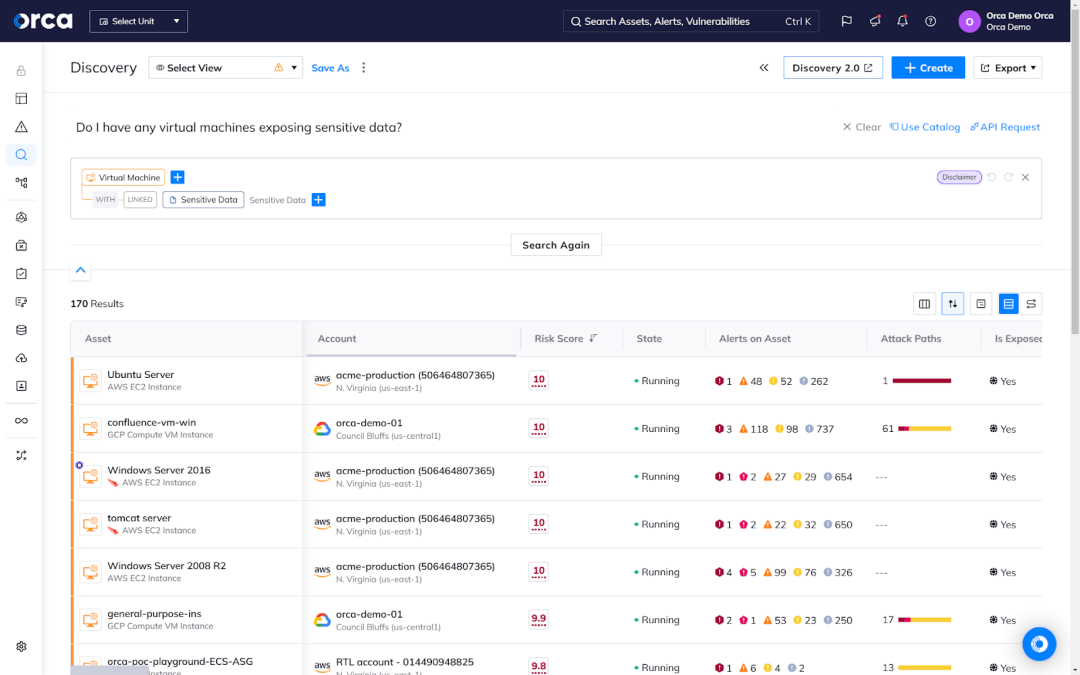Open the shuffle arrows icon in sidebar

pos(21,455)
